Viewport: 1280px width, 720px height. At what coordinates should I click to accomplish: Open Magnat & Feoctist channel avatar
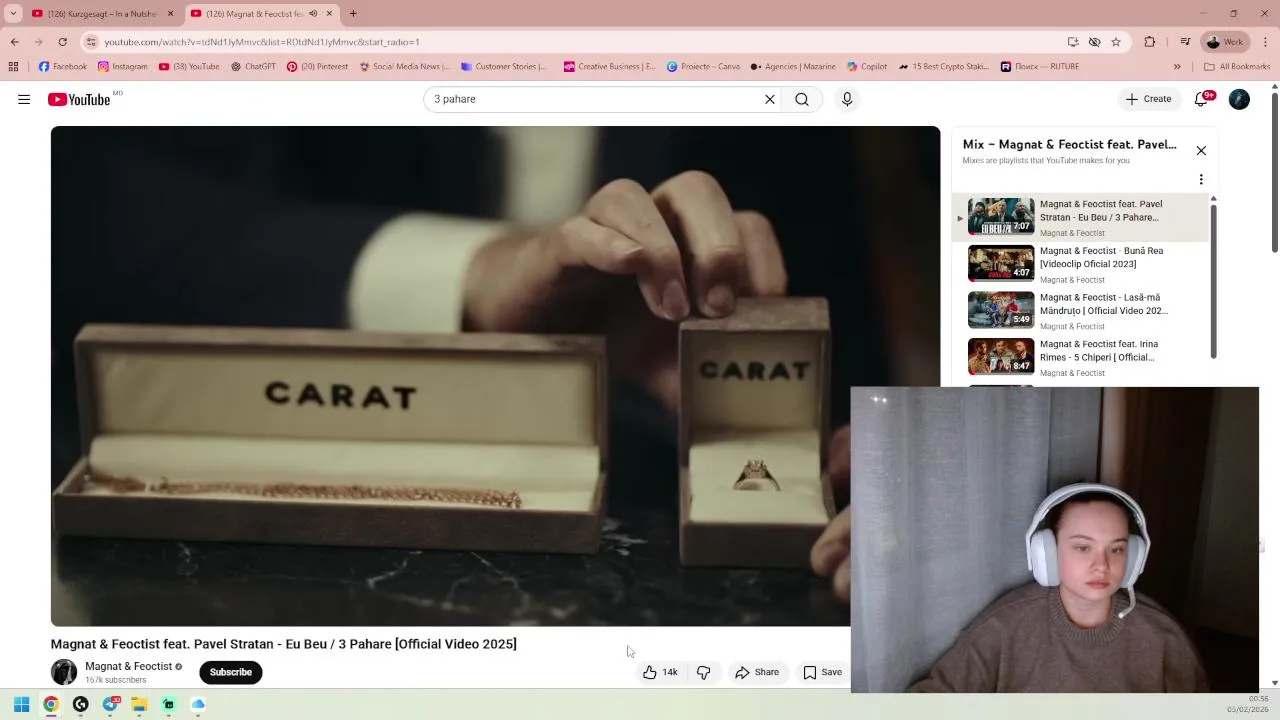(64, 672)
